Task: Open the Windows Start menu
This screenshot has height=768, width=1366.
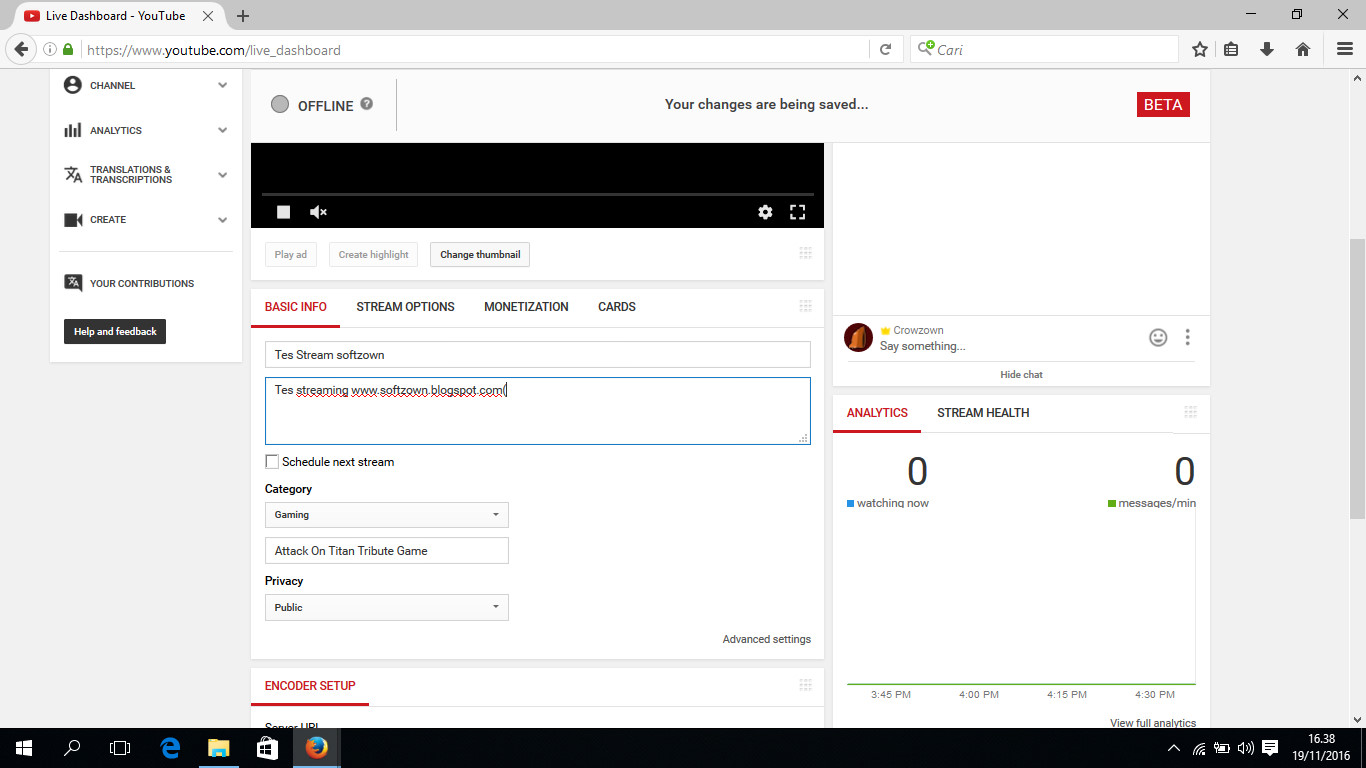Action: pos(24,748)
